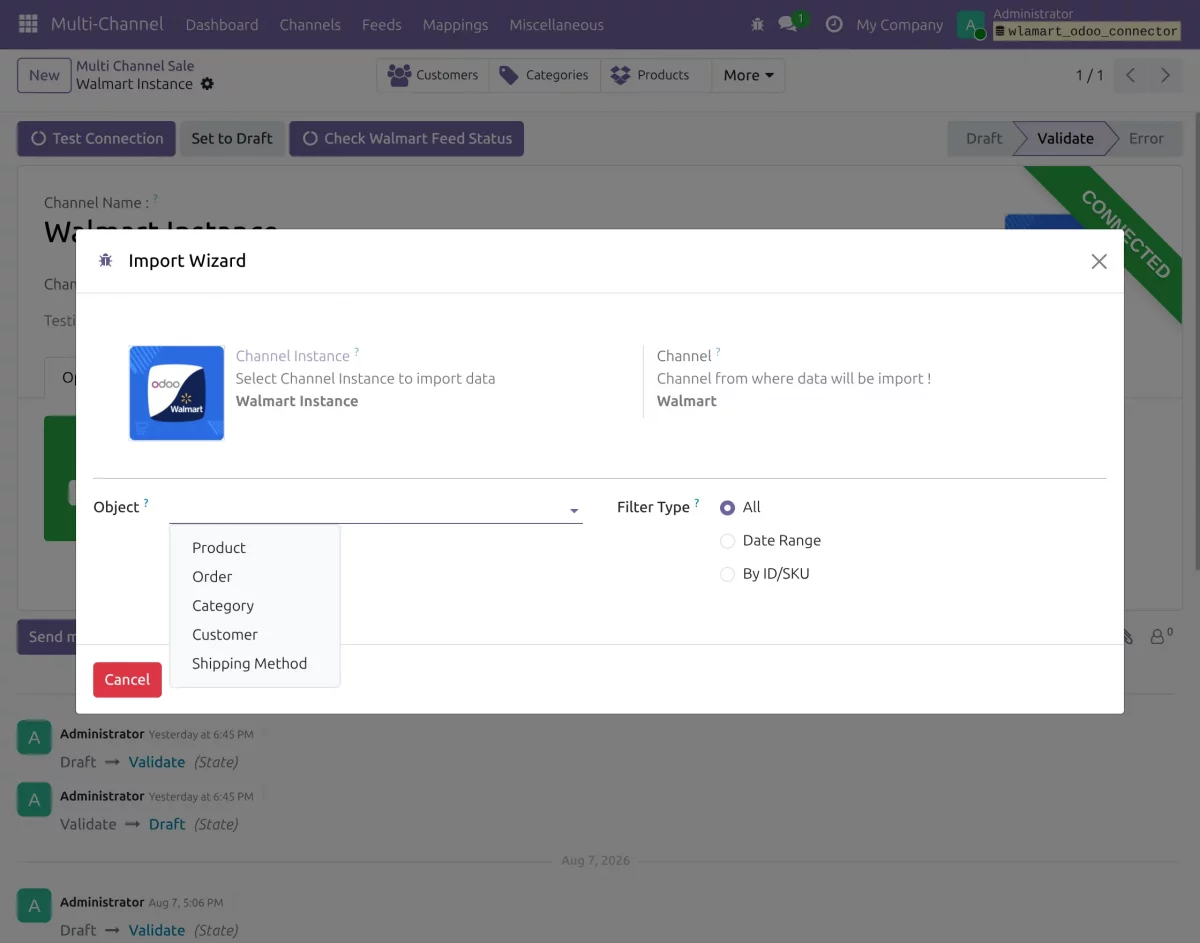The image size is (1200, 943).
Task: Click the wlamart_odoo_connector database label
Action: click(x=1087, y=32)
